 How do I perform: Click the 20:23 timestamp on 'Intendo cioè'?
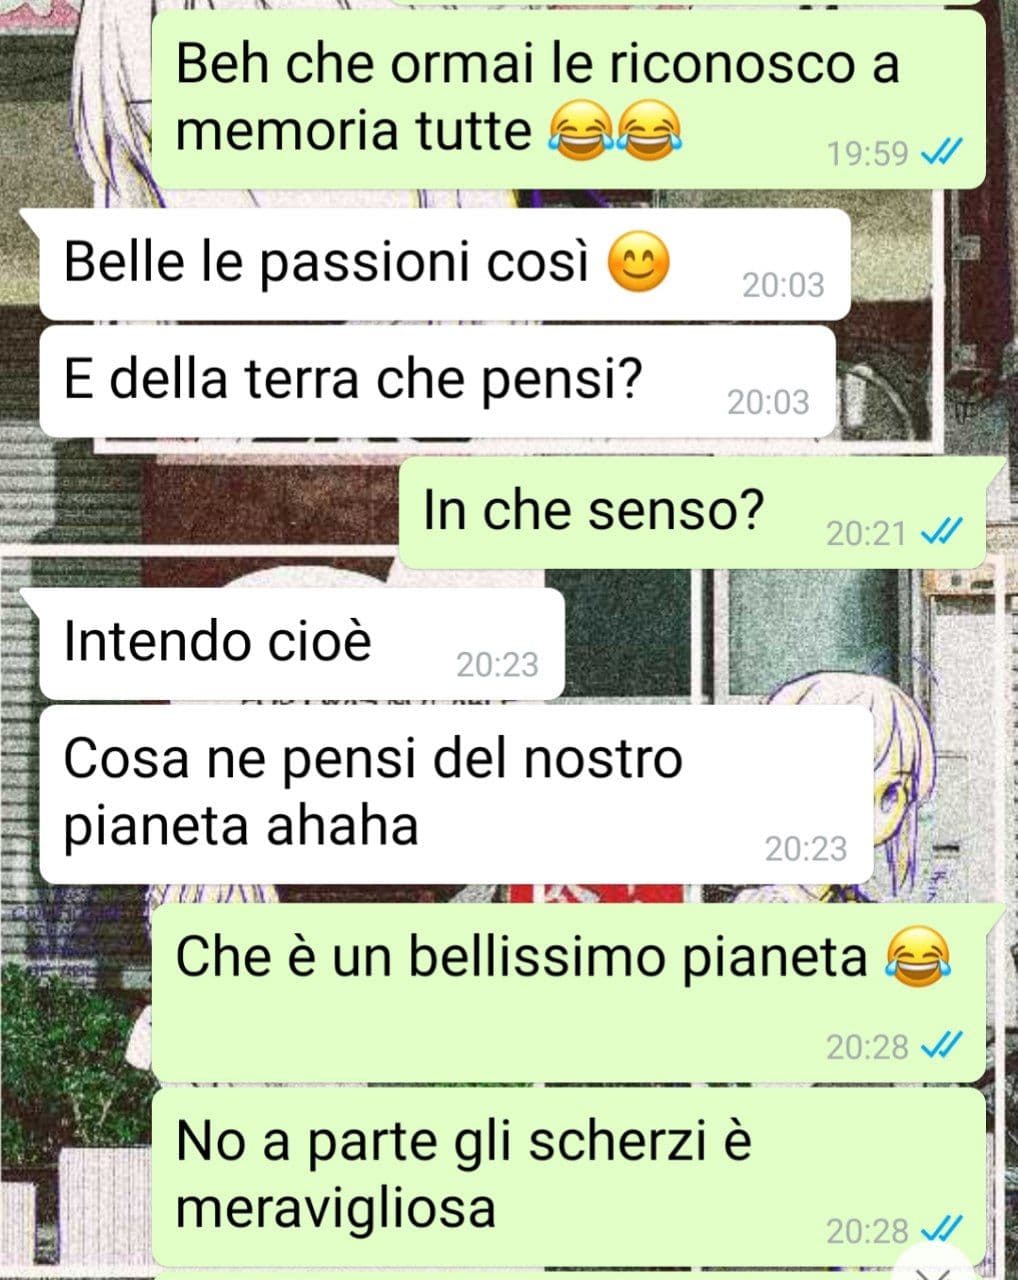(497, 664)
